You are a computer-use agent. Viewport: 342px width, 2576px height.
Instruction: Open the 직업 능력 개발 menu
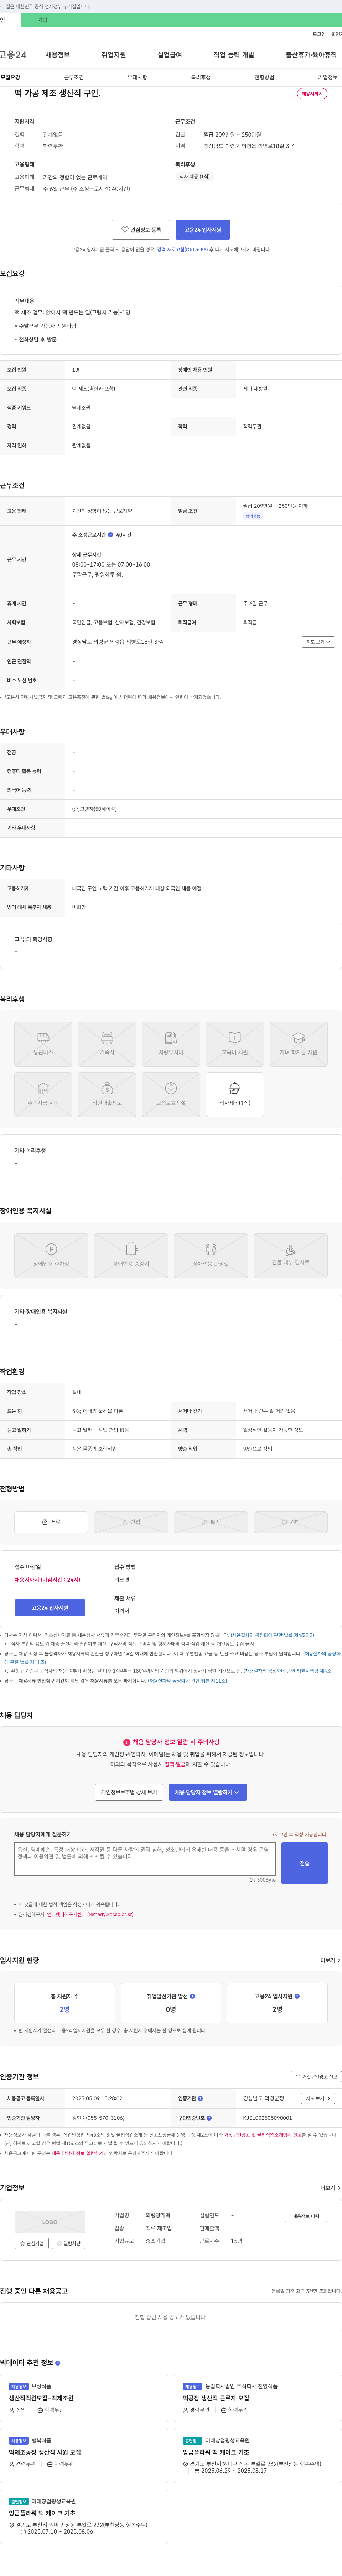click(234, 55)
